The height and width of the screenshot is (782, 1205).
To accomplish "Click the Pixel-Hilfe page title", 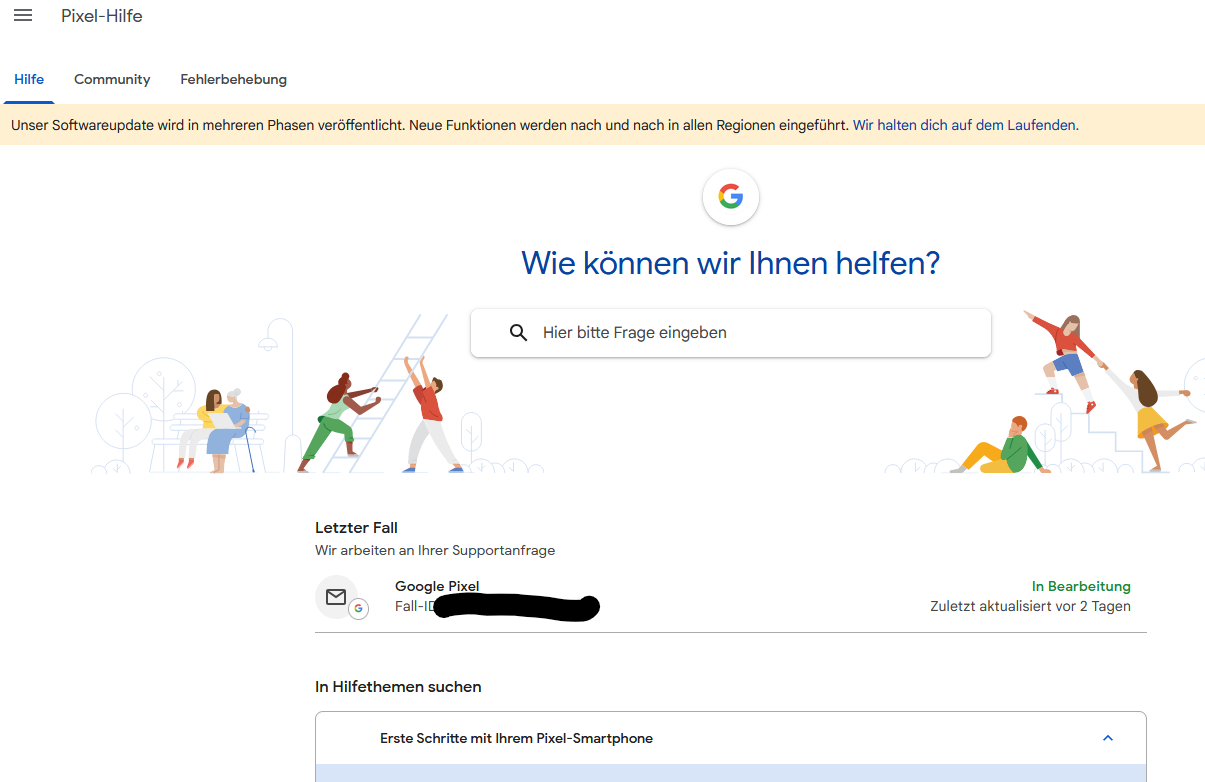I will click(x=102, y=16).
